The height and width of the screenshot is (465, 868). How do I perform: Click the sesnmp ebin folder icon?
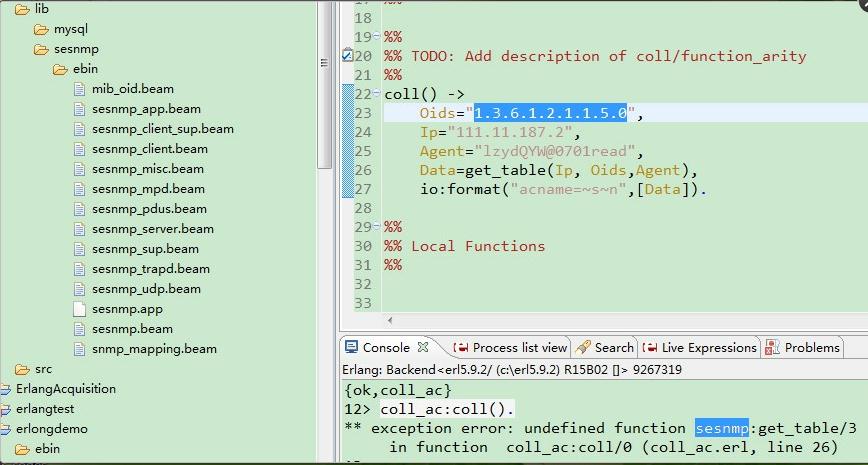[x=60, y=69]
